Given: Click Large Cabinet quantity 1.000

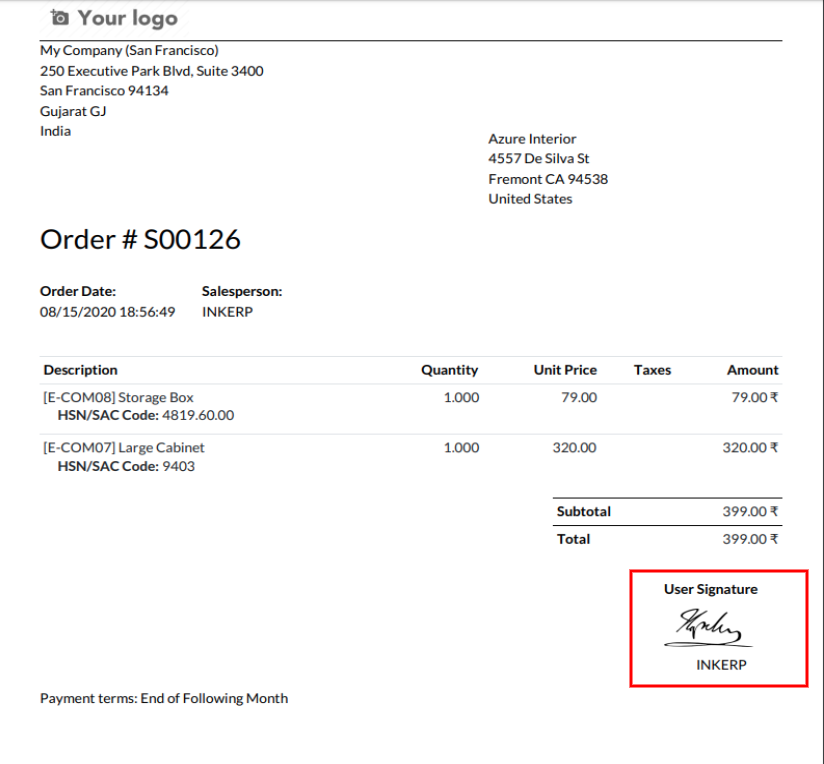Looking at the screenshot, I should click(461, 448).
